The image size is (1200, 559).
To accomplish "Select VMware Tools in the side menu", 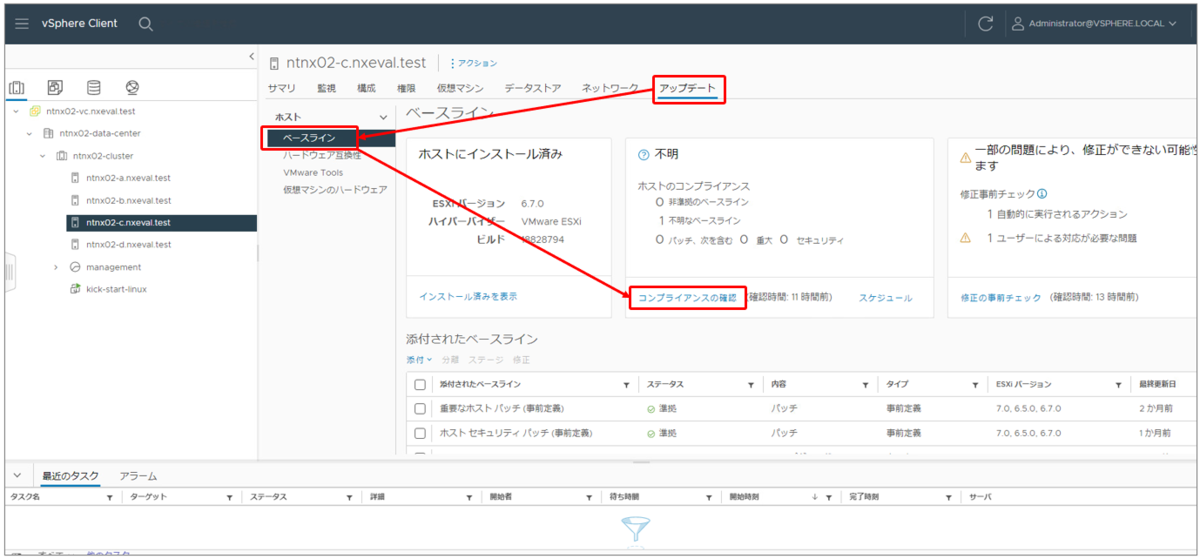I will pos(313,172).
